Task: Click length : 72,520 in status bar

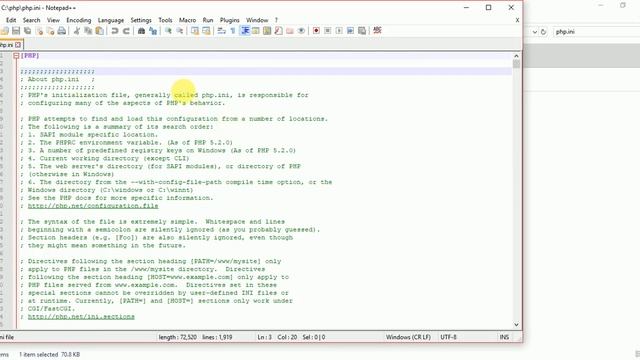Action: click(x=178, y=337)
